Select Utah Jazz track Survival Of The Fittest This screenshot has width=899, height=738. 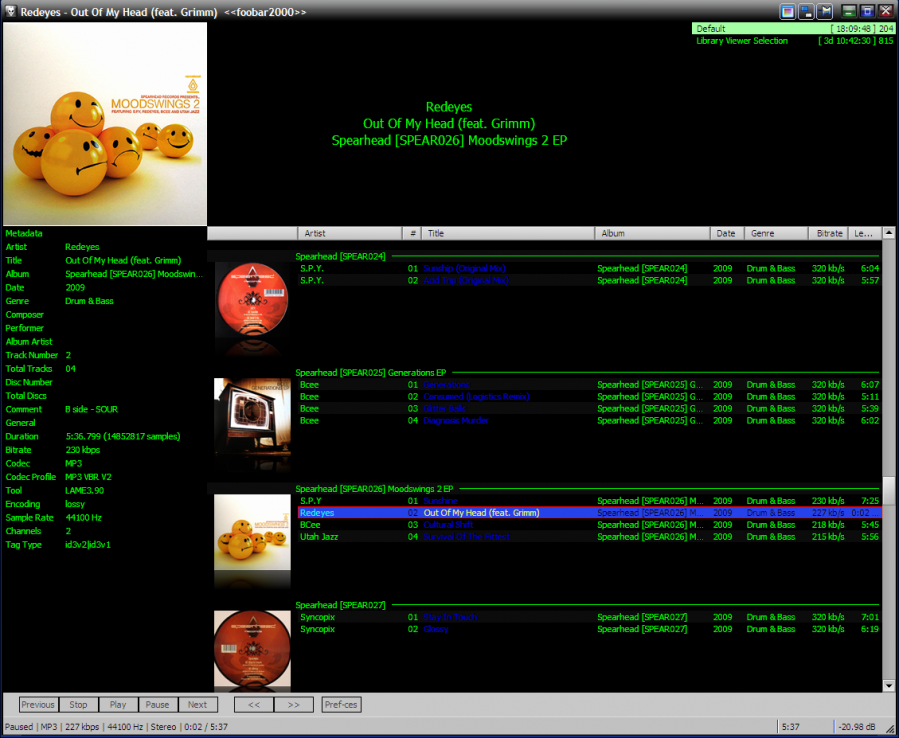pyautogui.click(x=589, y=537)
